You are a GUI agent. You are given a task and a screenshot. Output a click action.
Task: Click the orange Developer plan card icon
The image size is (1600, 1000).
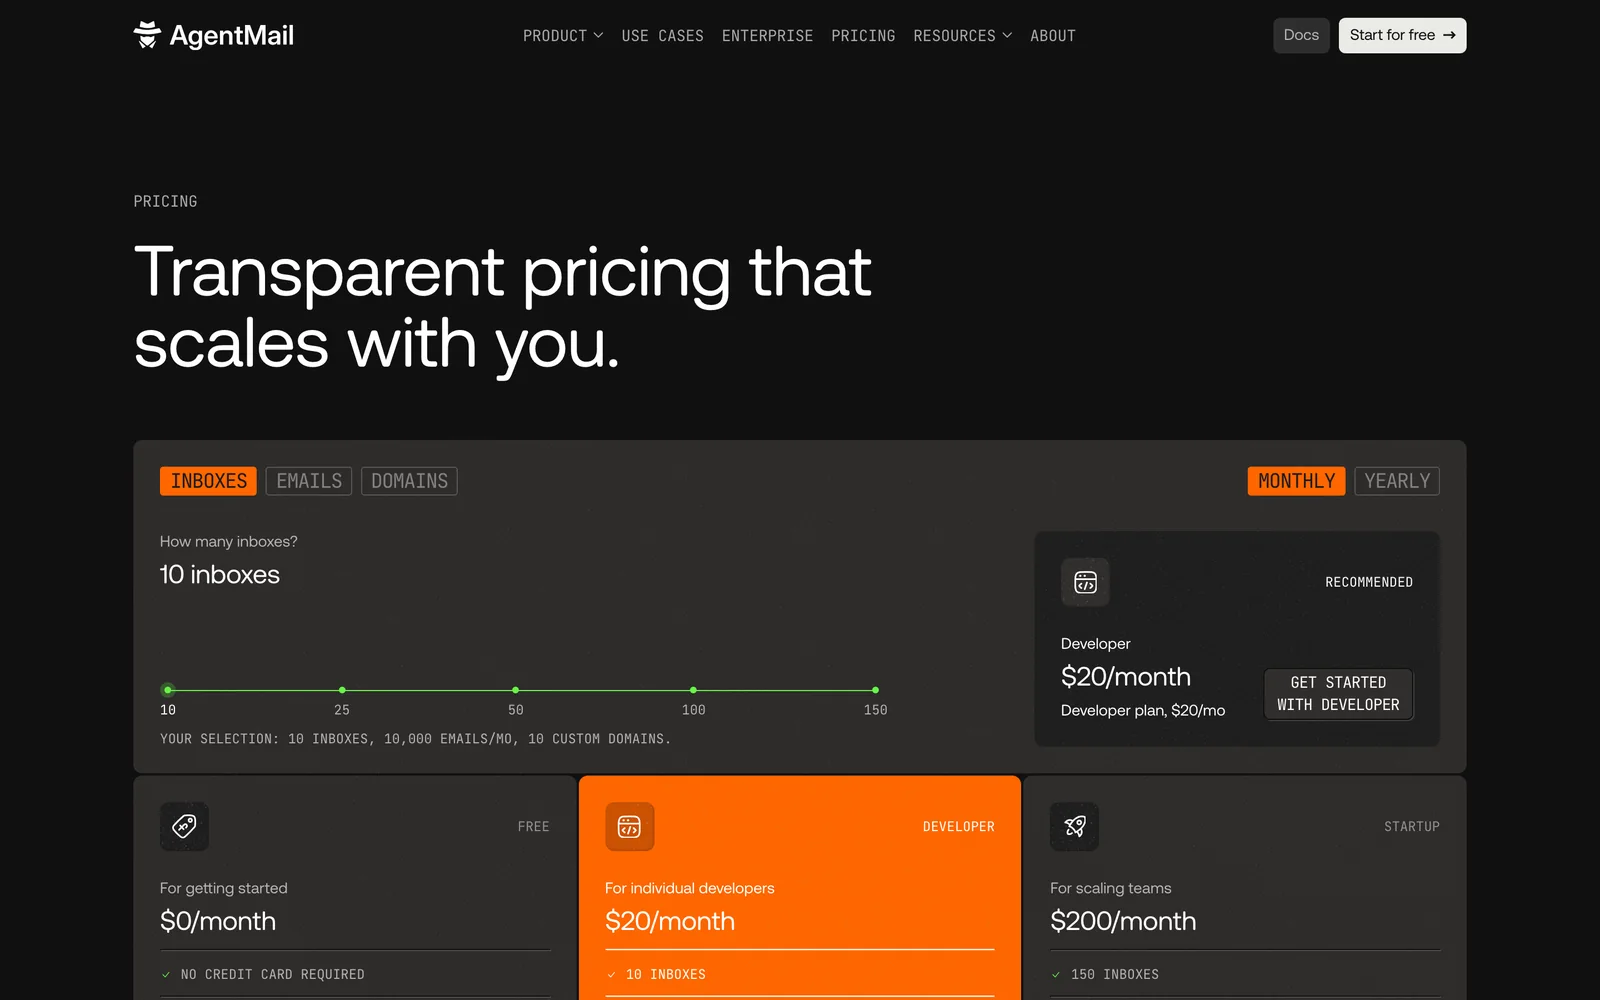pyautogui.click(x=629, y=826)
